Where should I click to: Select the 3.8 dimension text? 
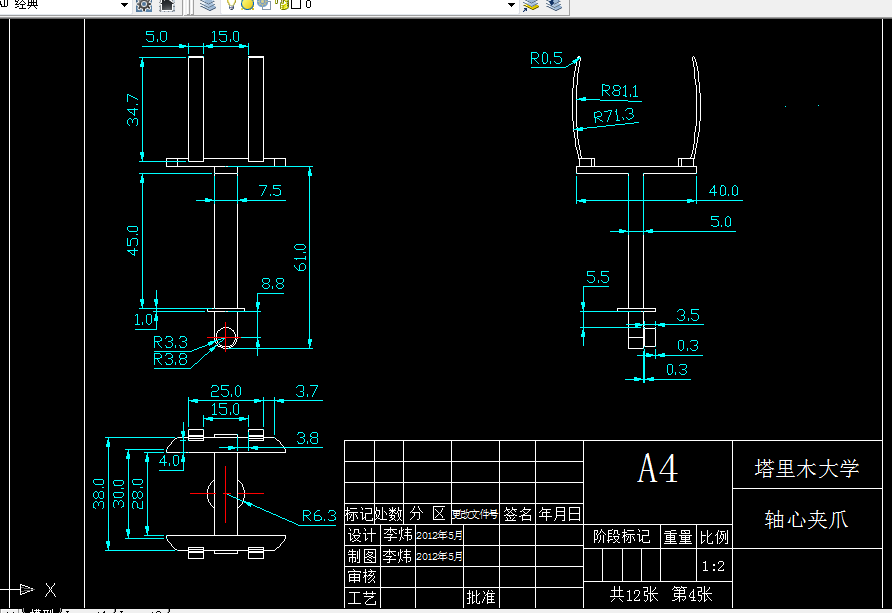coord(307,438)
